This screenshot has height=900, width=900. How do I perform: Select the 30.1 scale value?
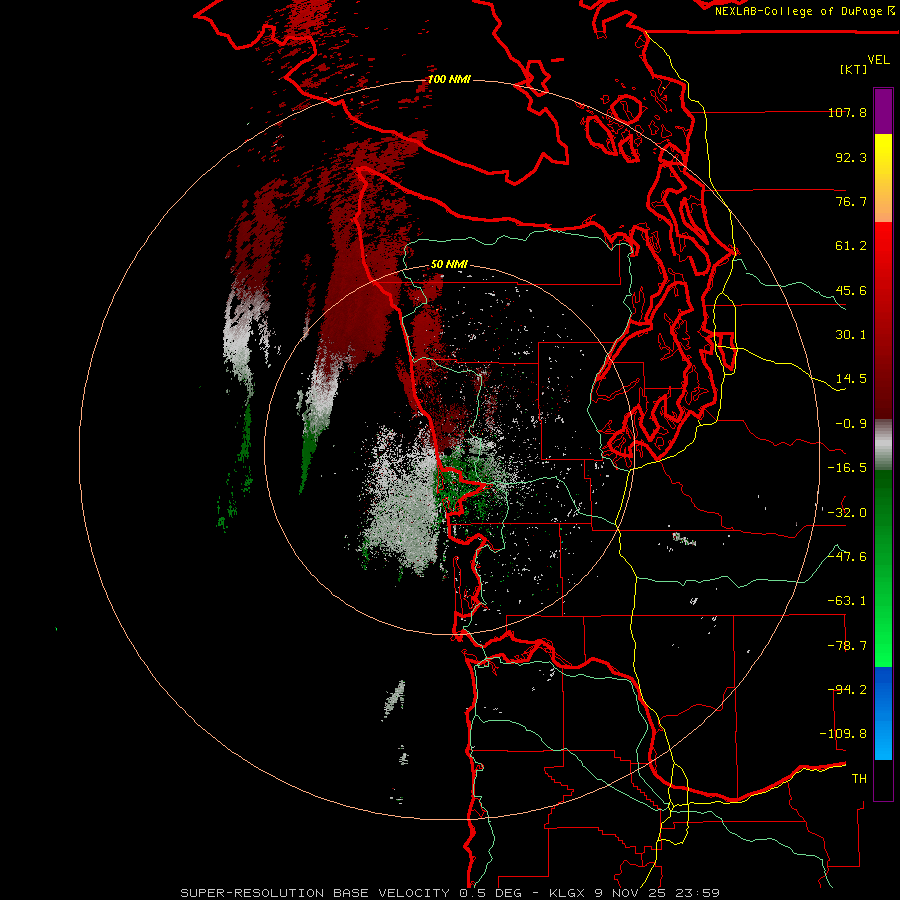[851, 335]
